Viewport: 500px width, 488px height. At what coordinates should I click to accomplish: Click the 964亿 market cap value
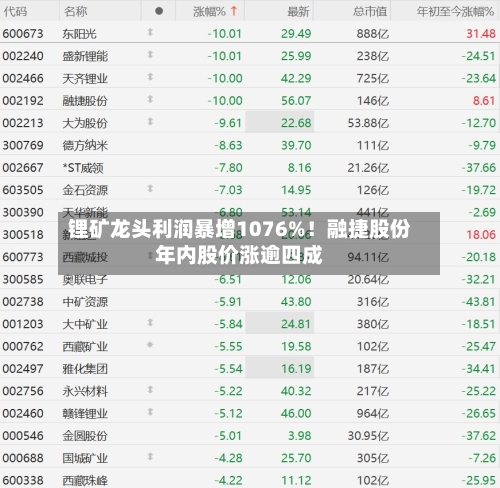pyautogui.click(x=373, y=413)
